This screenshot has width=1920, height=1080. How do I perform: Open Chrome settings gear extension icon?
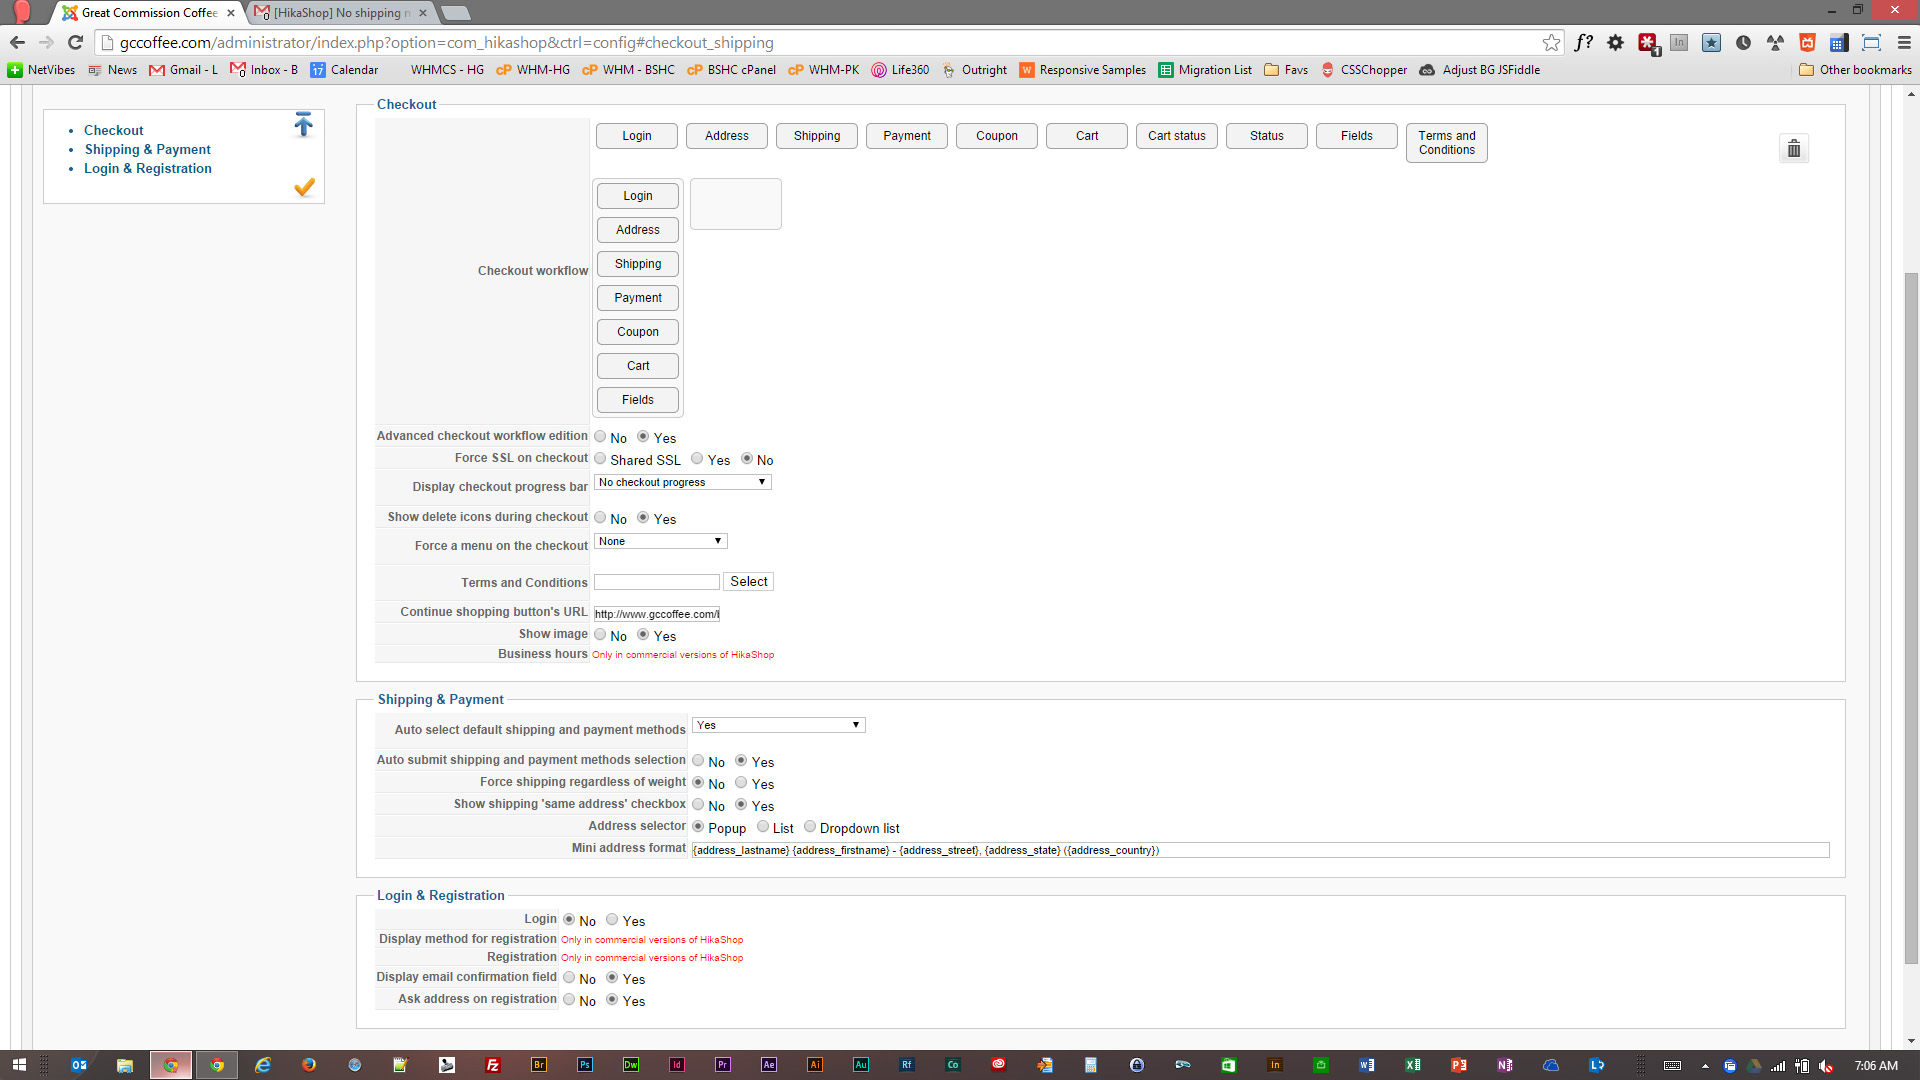tap(1615, 42)
